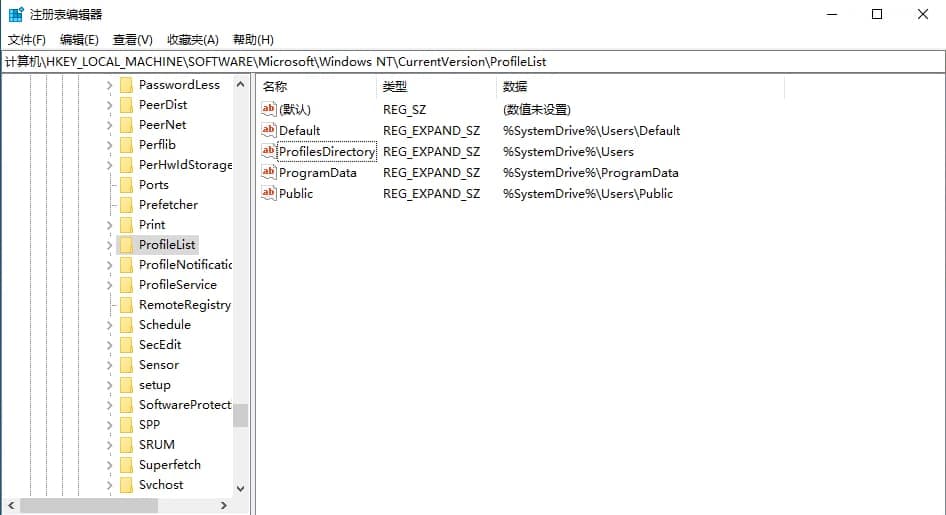Screen dimensions: 946x515
Task: Open the 文件(F) menu
Action: click(27, 40)
